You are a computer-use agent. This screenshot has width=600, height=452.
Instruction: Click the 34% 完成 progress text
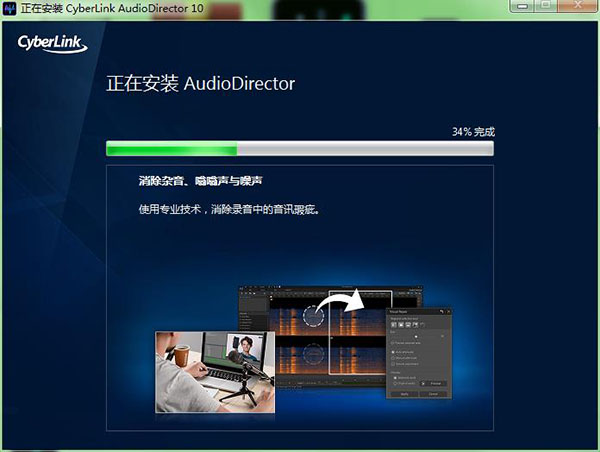pyautogui.click(x=473, y=132)
